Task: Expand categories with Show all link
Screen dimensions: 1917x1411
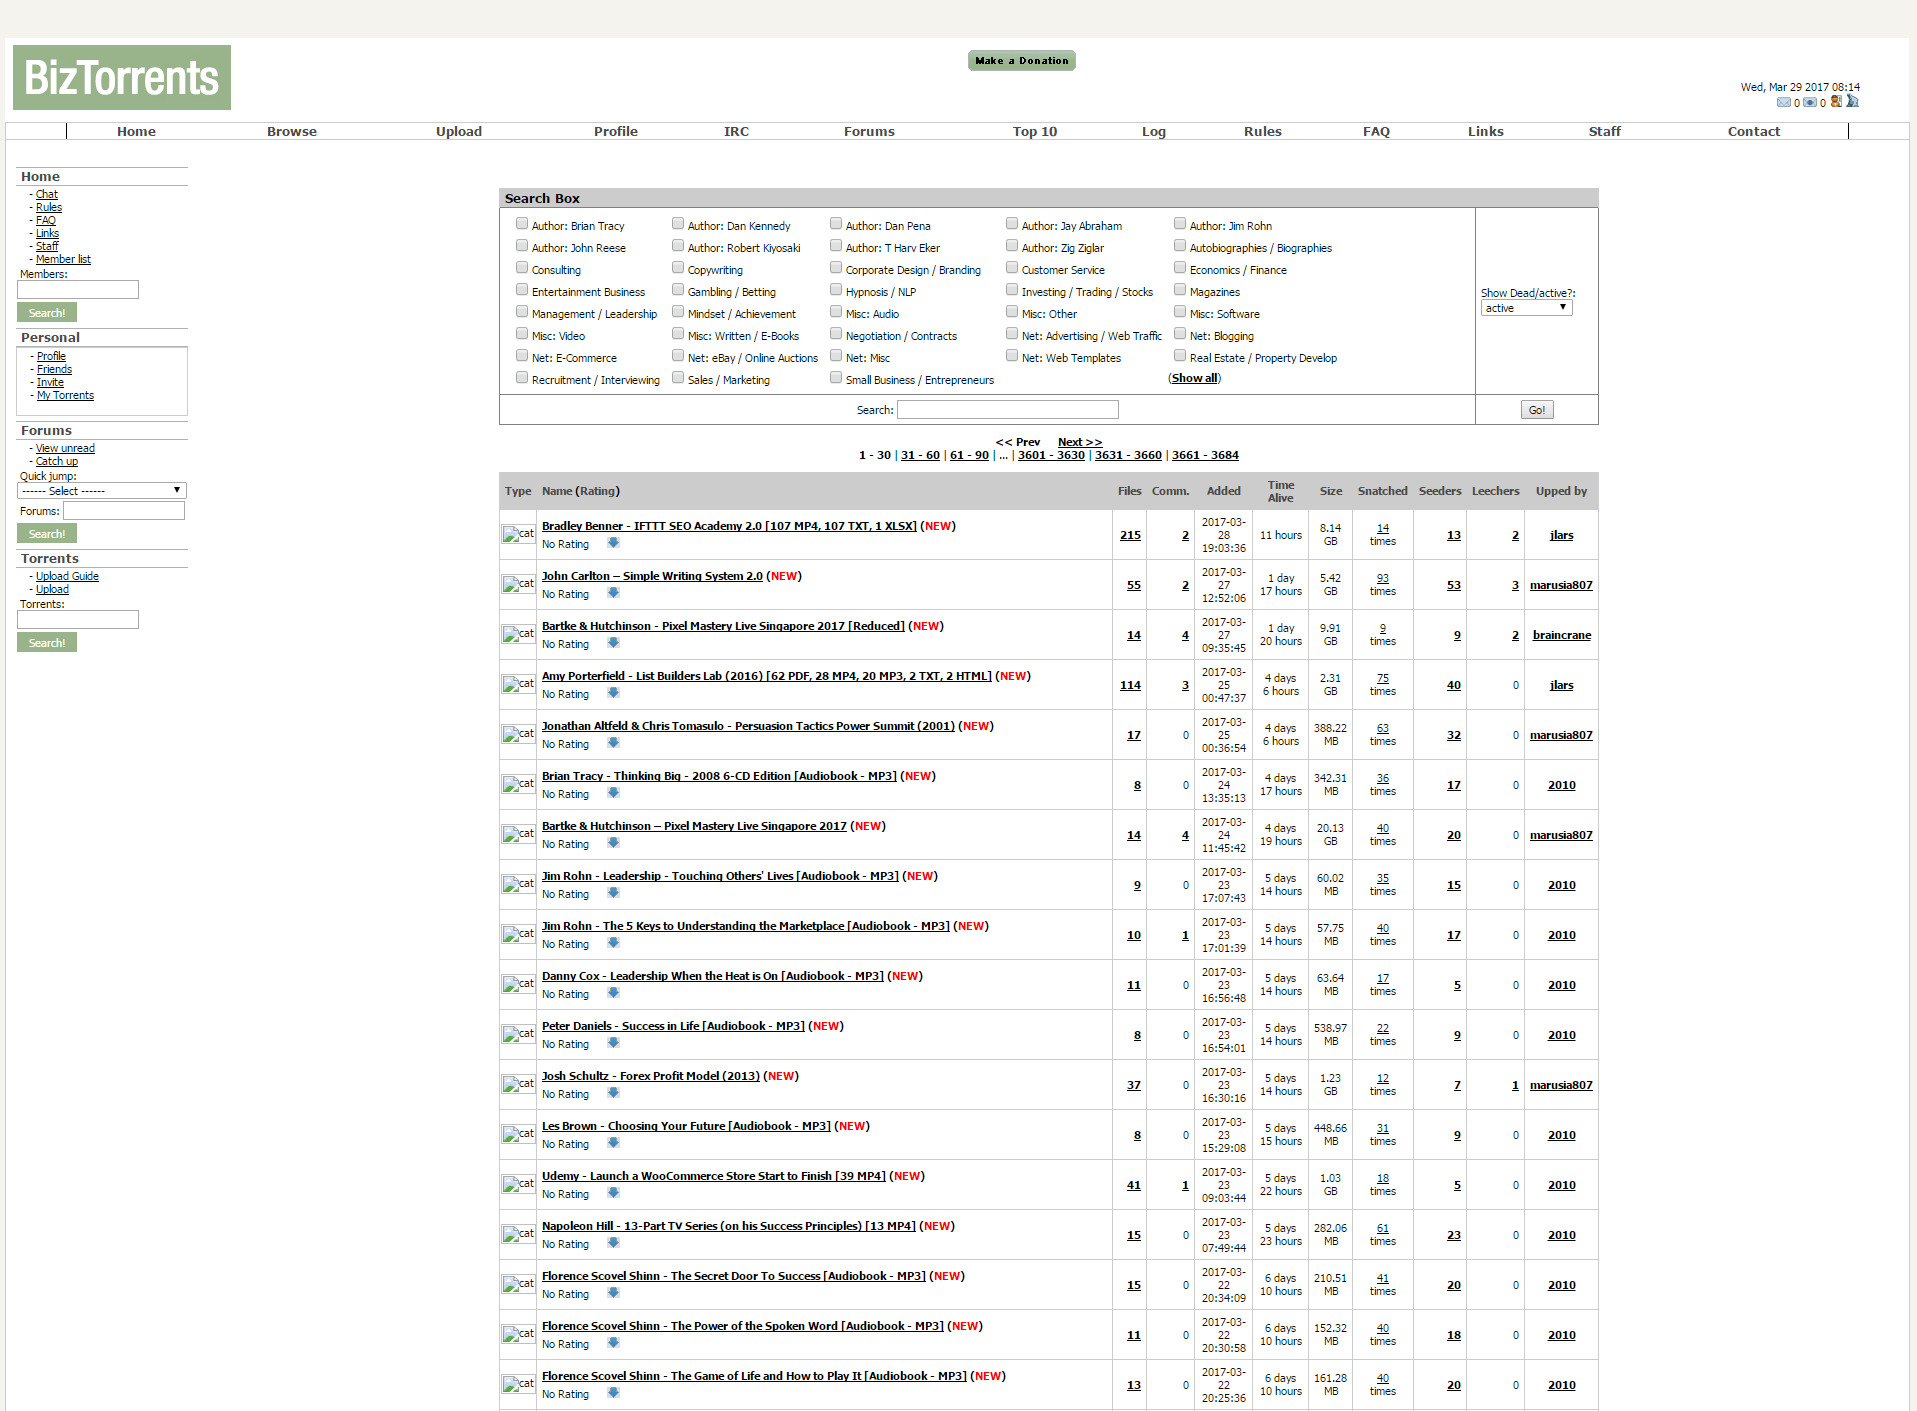Action: pos(1195,378)
